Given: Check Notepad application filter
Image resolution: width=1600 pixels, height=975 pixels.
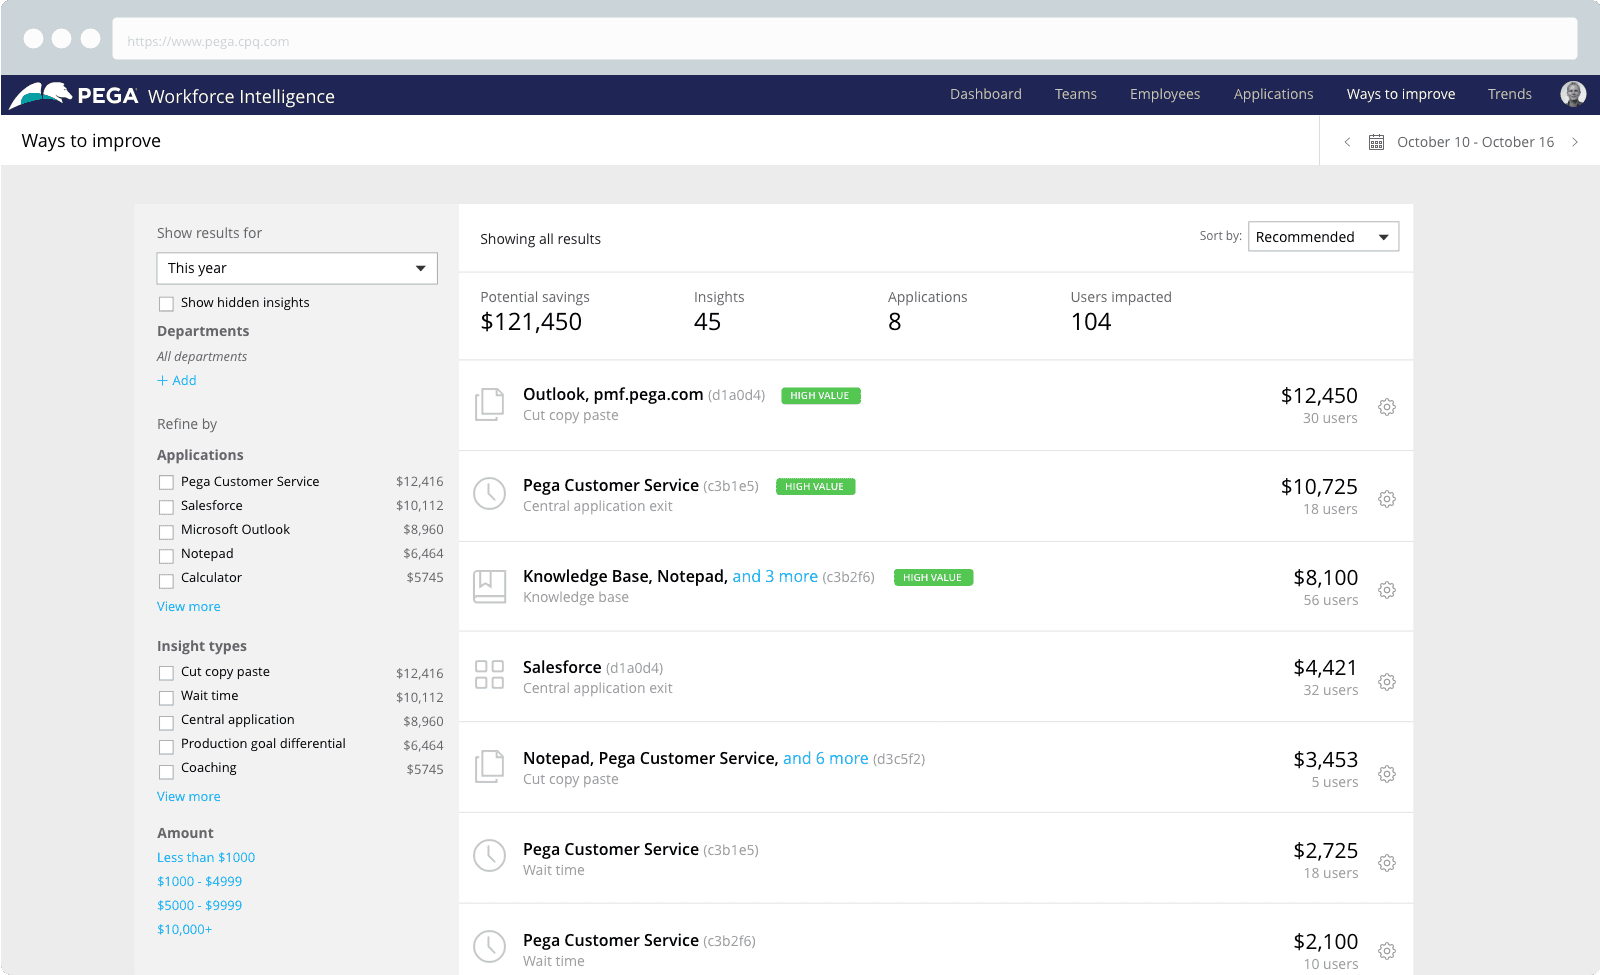Looking at the screenshot, I should point(166,555).
